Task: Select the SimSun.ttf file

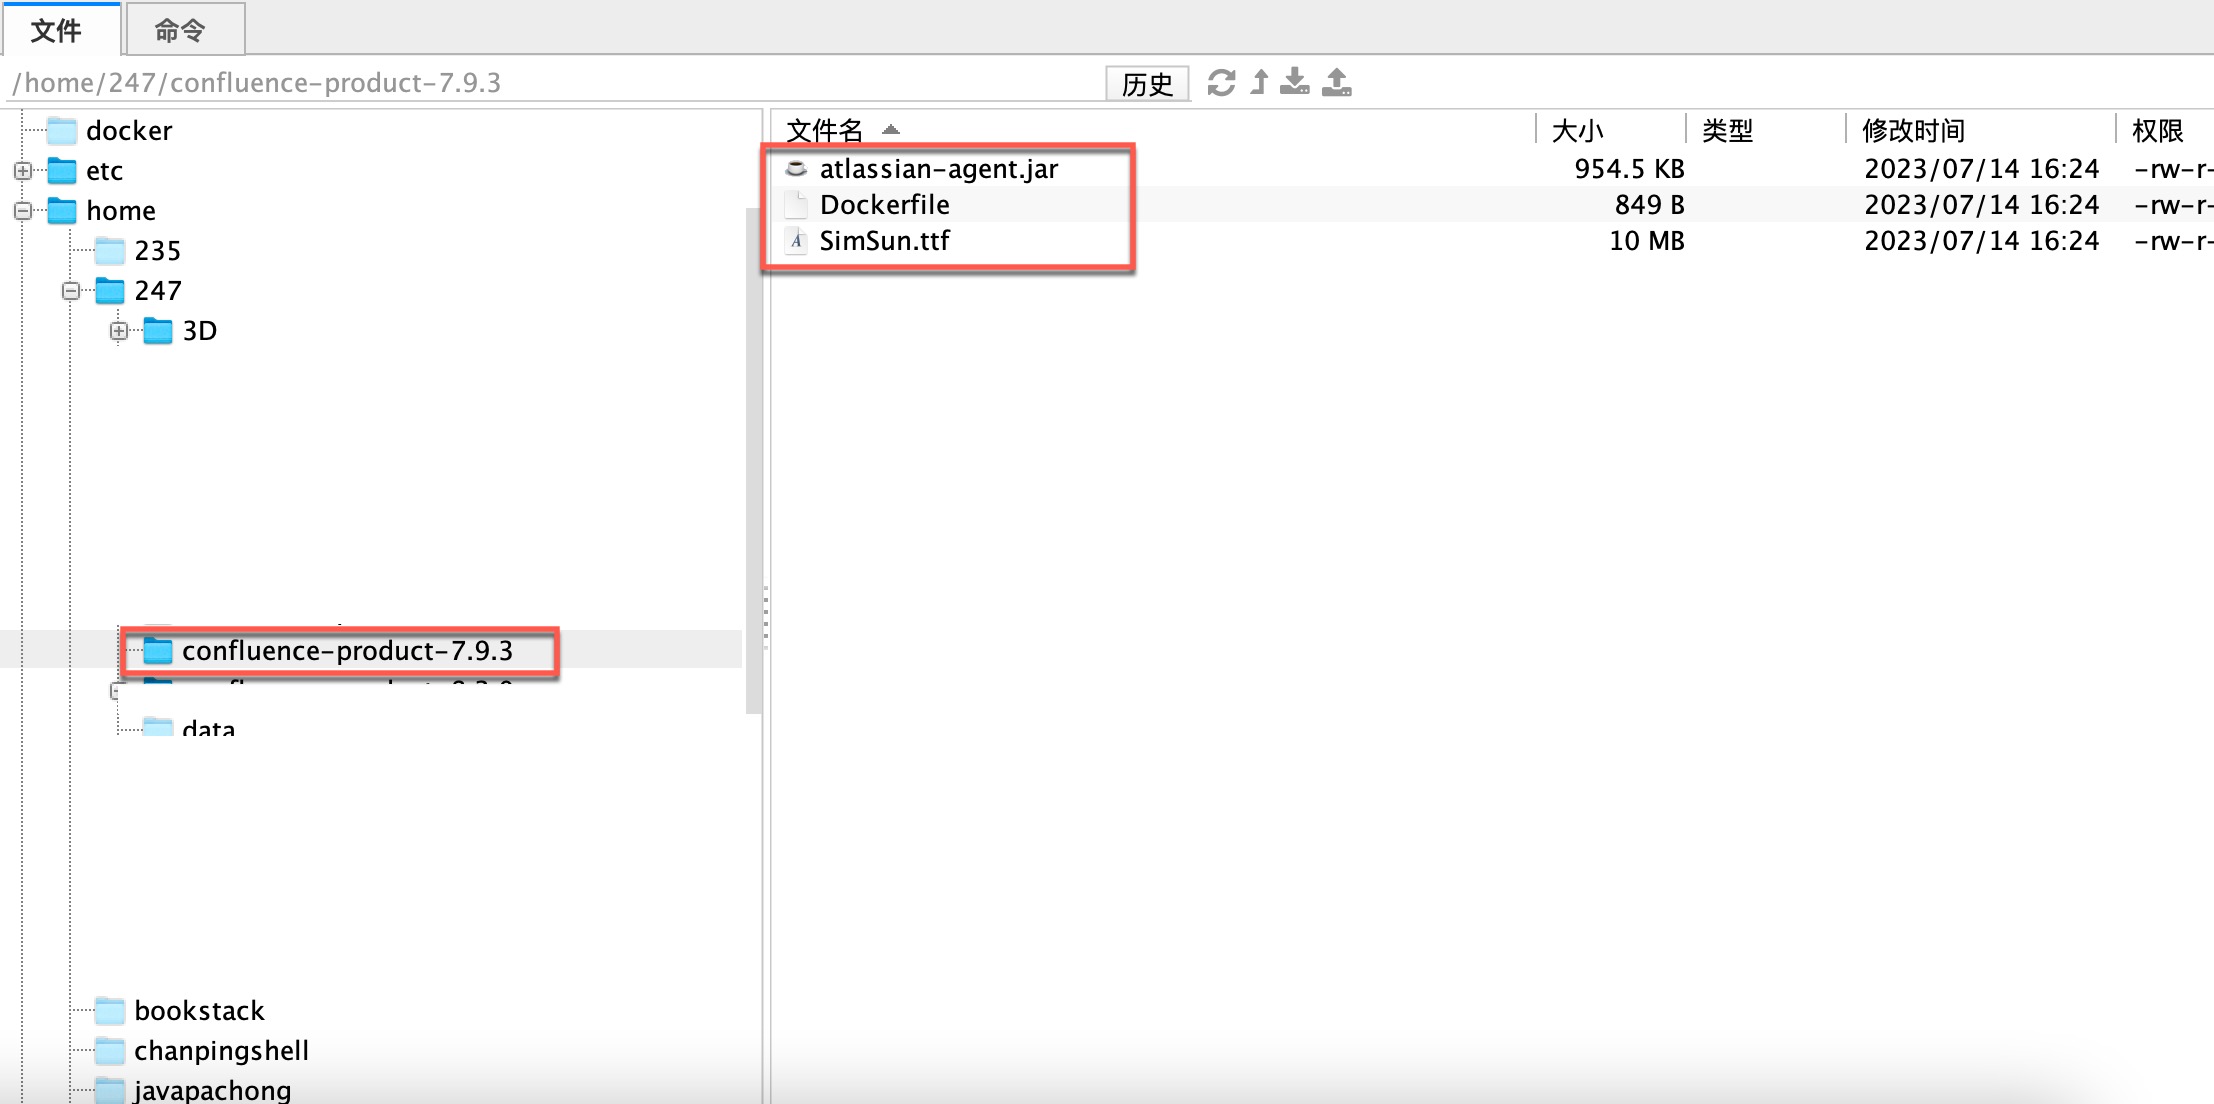Action: 885,241
